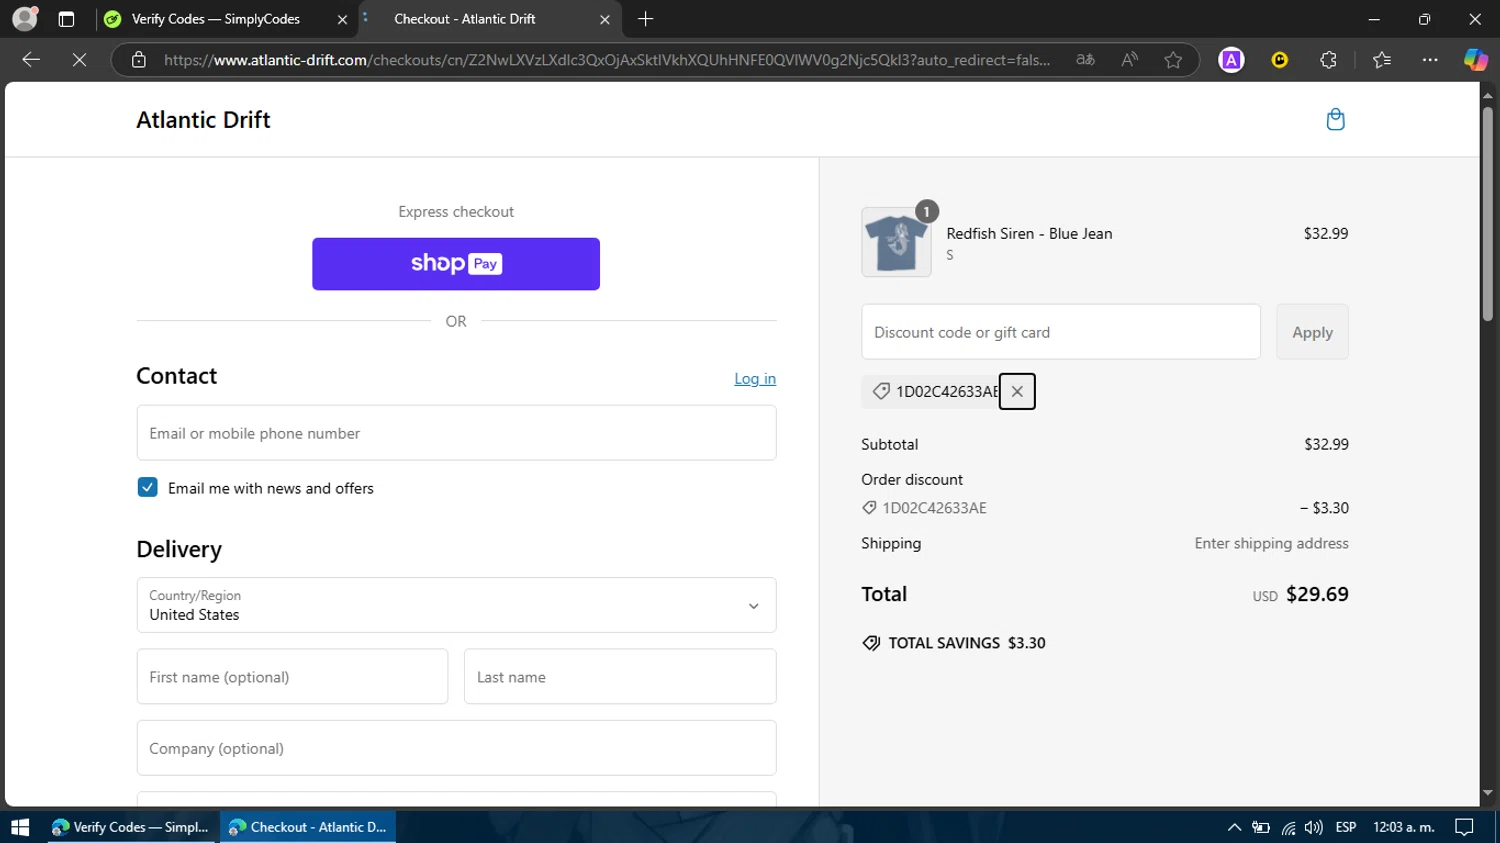Click the Atlantic Drift store name
Viewport: 1500px width, 843px height.
(x=203, y=120)
